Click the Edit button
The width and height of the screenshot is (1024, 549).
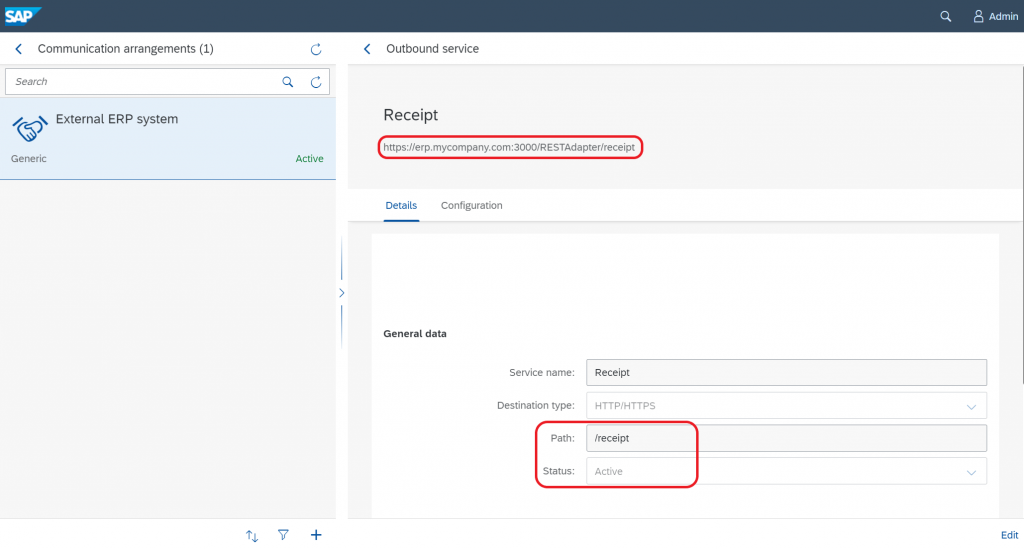(x=1009, y=535)
